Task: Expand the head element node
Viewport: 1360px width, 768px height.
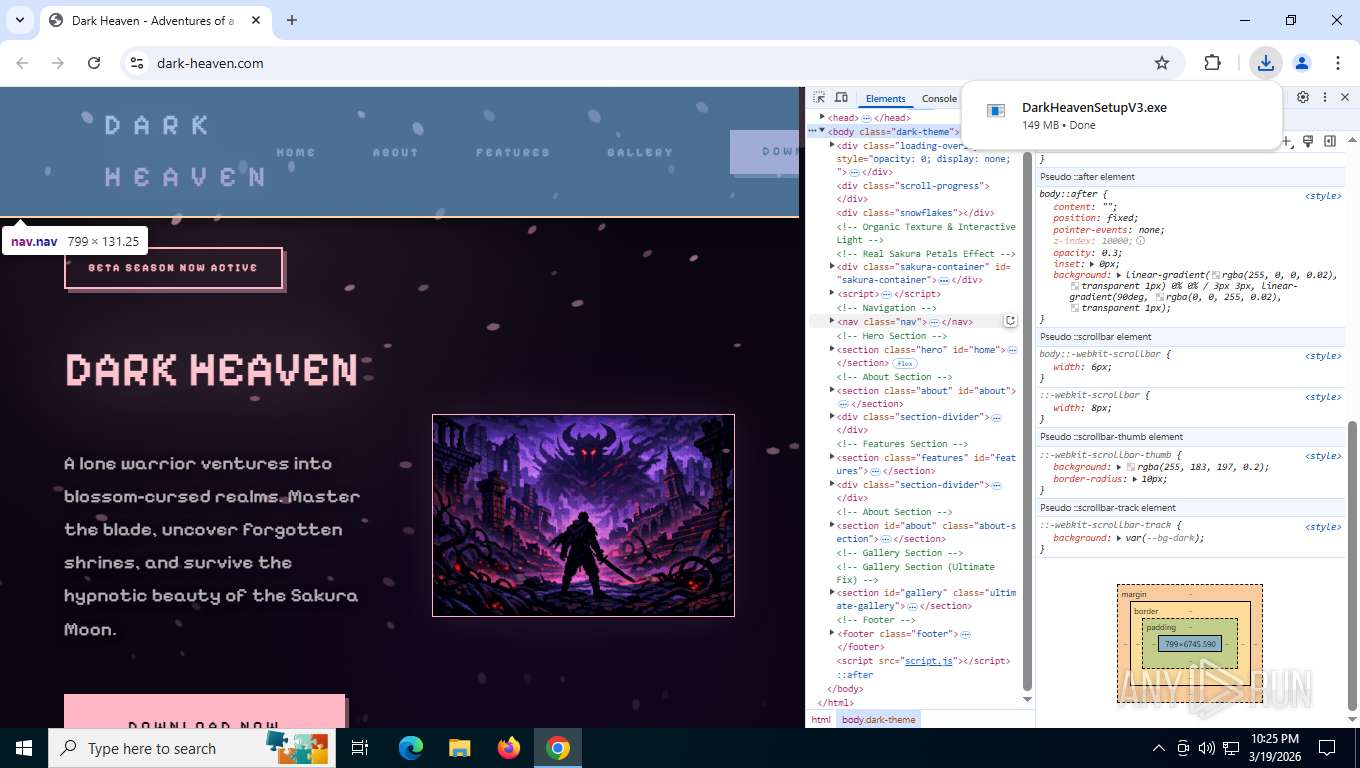Action: pos(822,117)
